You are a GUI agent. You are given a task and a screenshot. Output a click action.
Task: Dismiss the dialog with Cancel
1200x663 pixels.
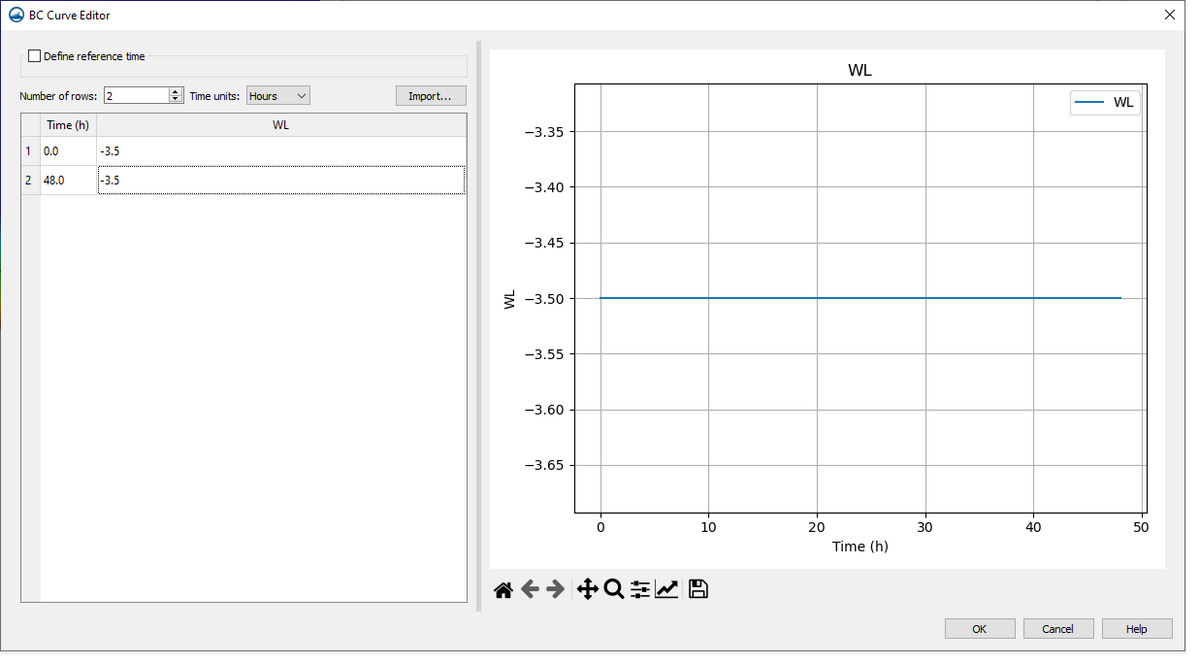(x=1058, y=628)
